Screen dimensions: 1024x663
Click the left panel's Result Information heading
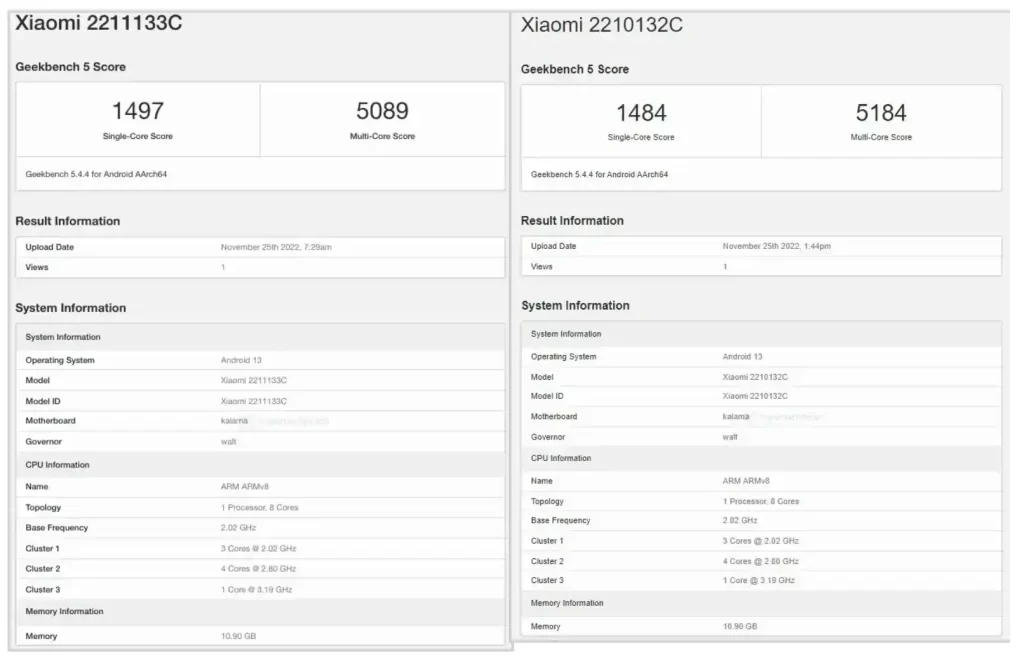click(x=68, y=221)
